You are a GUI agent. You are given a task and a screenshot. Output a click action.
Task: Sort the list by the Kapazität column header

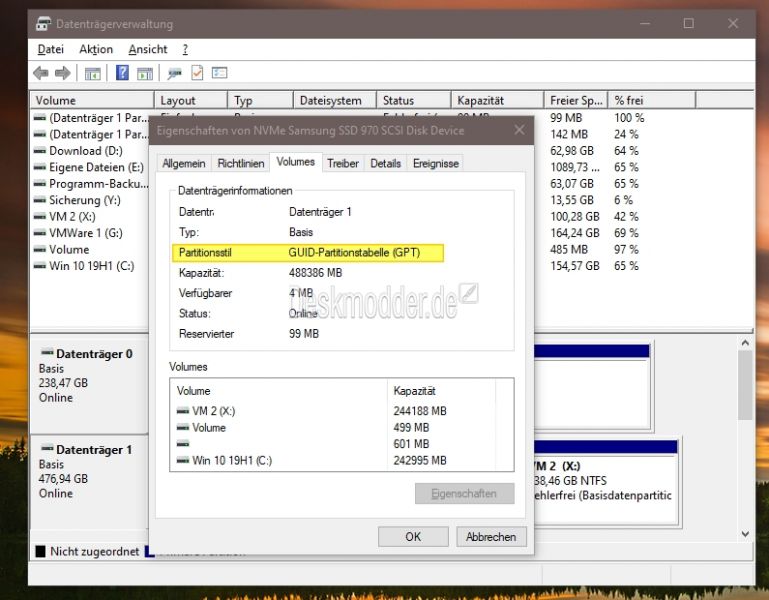(480, 100)
